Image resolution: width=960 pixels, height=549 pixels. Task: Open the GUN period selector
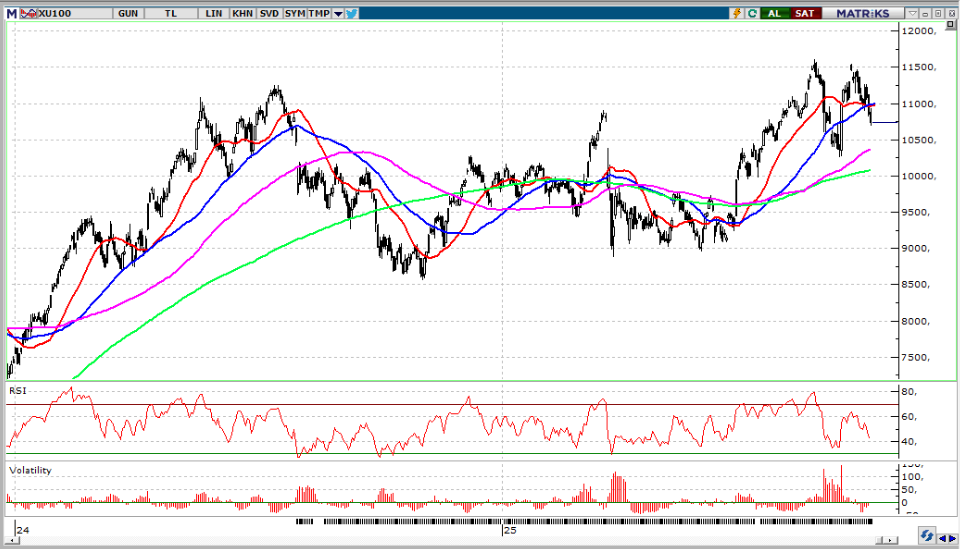[x=128, y=13]
